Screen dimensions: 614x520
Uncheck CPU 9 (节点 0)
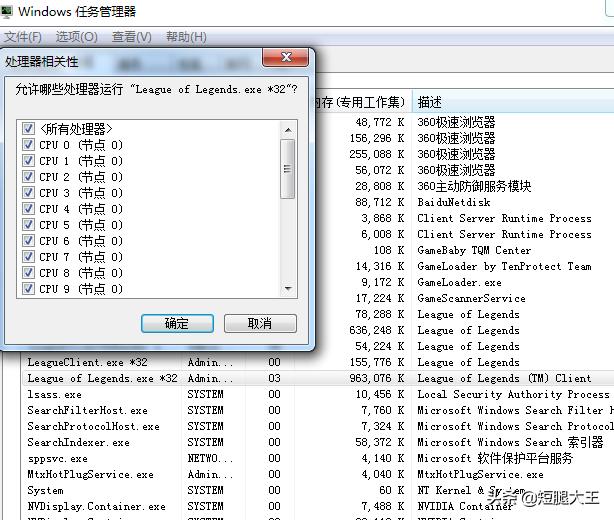[x=28, y=289]
